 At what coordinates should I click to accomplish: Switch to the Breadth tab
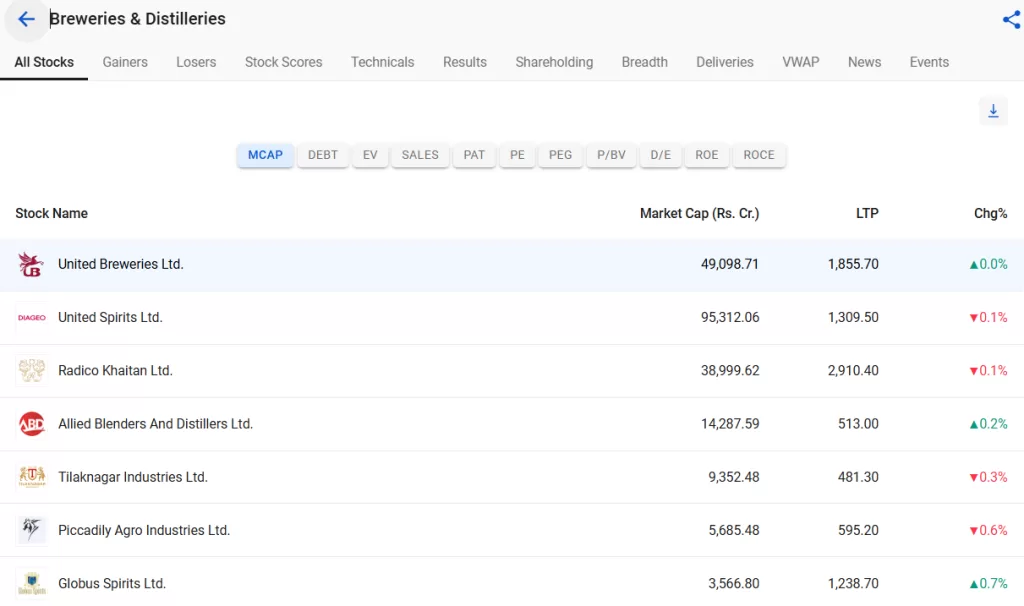tap(645, 62)
